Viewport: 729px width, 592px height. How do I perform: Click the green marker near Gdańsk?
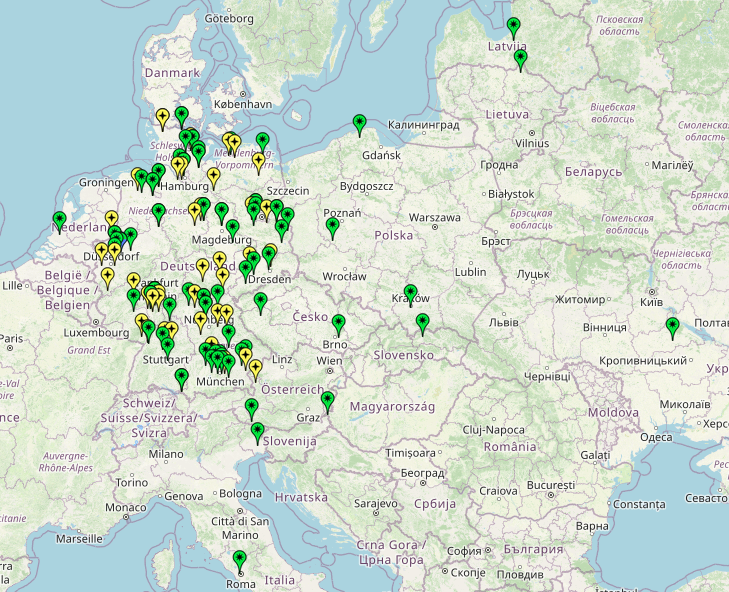[360, 125]
